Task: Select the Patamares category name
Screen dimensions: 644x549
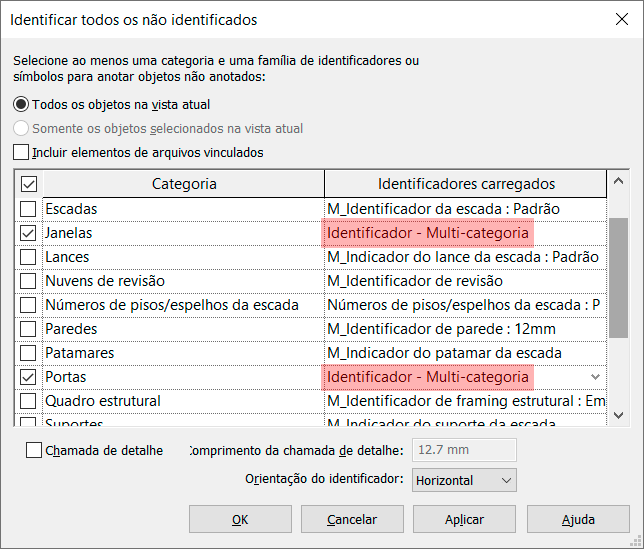Action: (x=80, y=353)
